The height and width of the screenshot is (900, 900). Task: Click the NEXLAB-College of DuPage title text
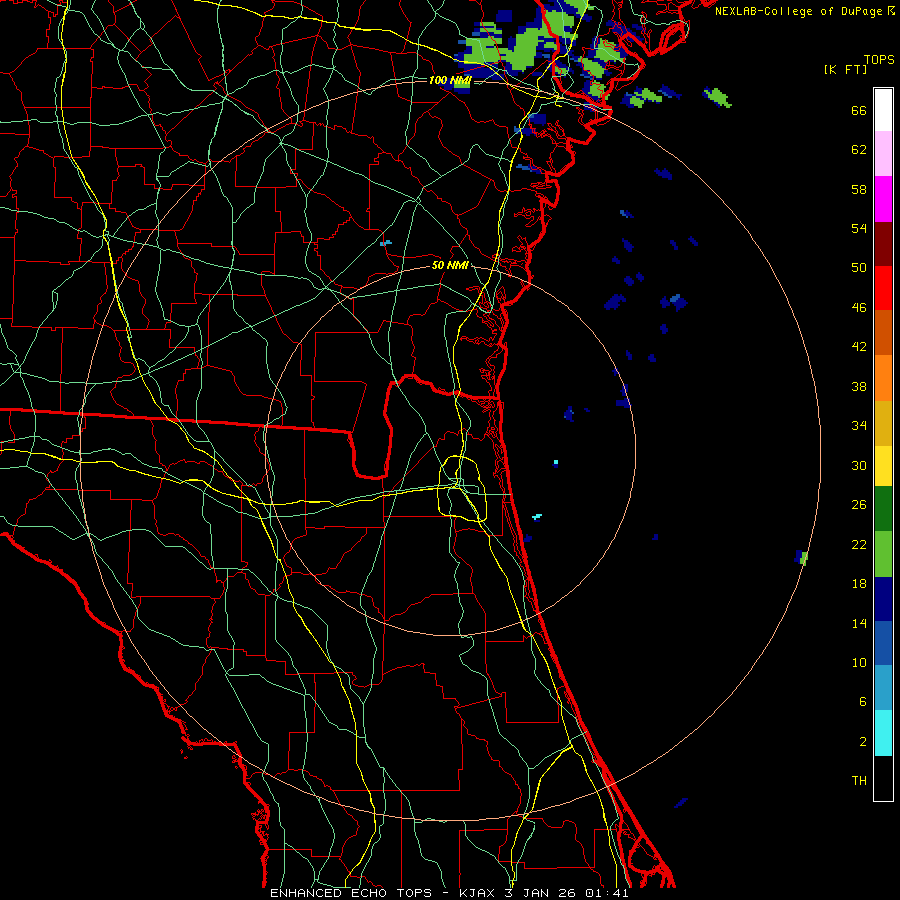click(x=799, y=11)
